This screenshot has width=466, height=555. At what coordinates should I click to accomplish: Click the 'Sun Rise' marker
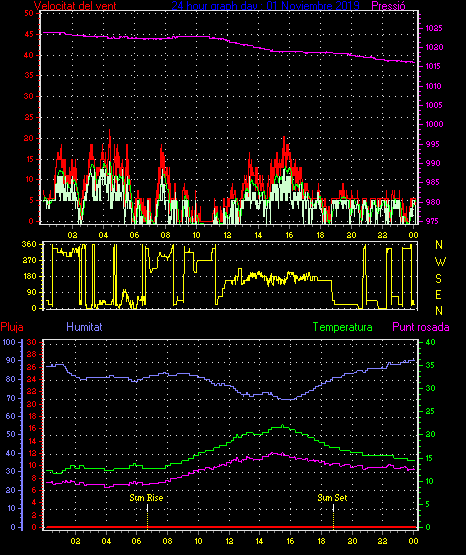(146, 498)
